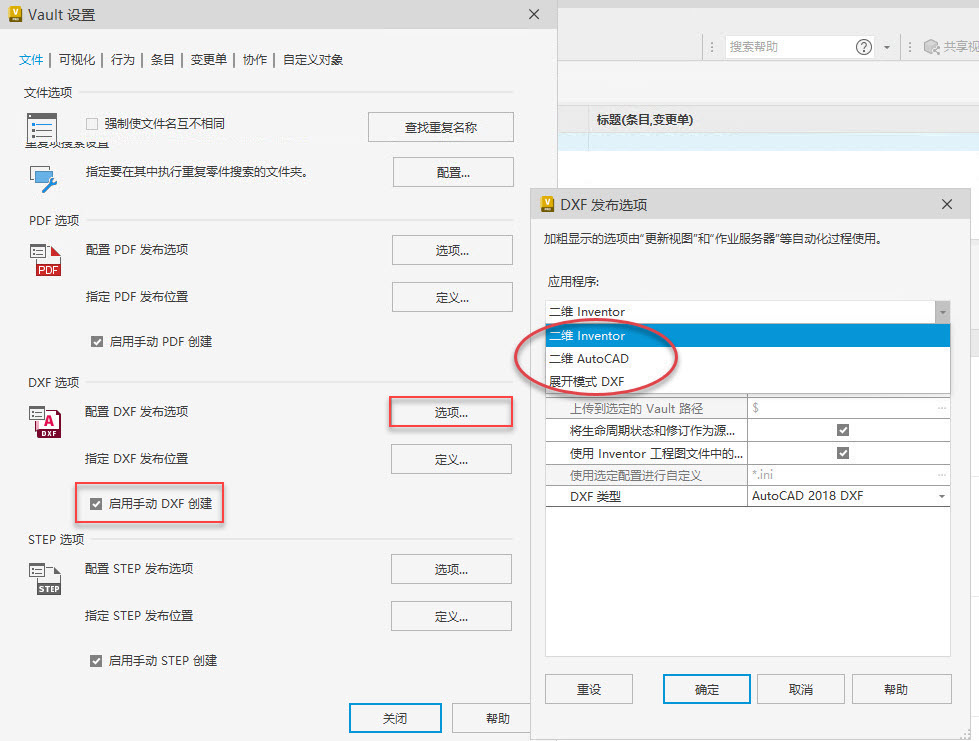The image size is (979, 741).
Task: Close the DXF 发布选项 dialog
Action: pos(947,204)
